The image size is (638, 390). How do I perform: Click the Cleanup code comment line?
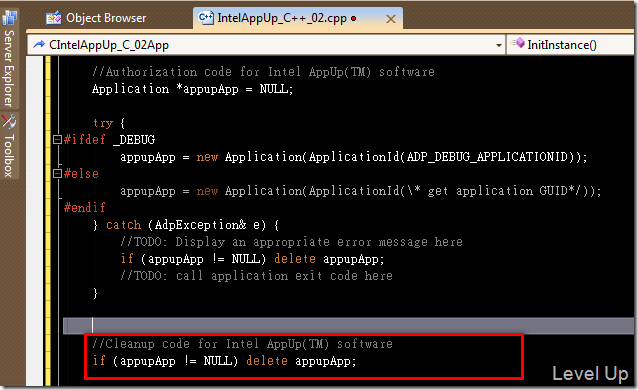[x=243, y=344]
